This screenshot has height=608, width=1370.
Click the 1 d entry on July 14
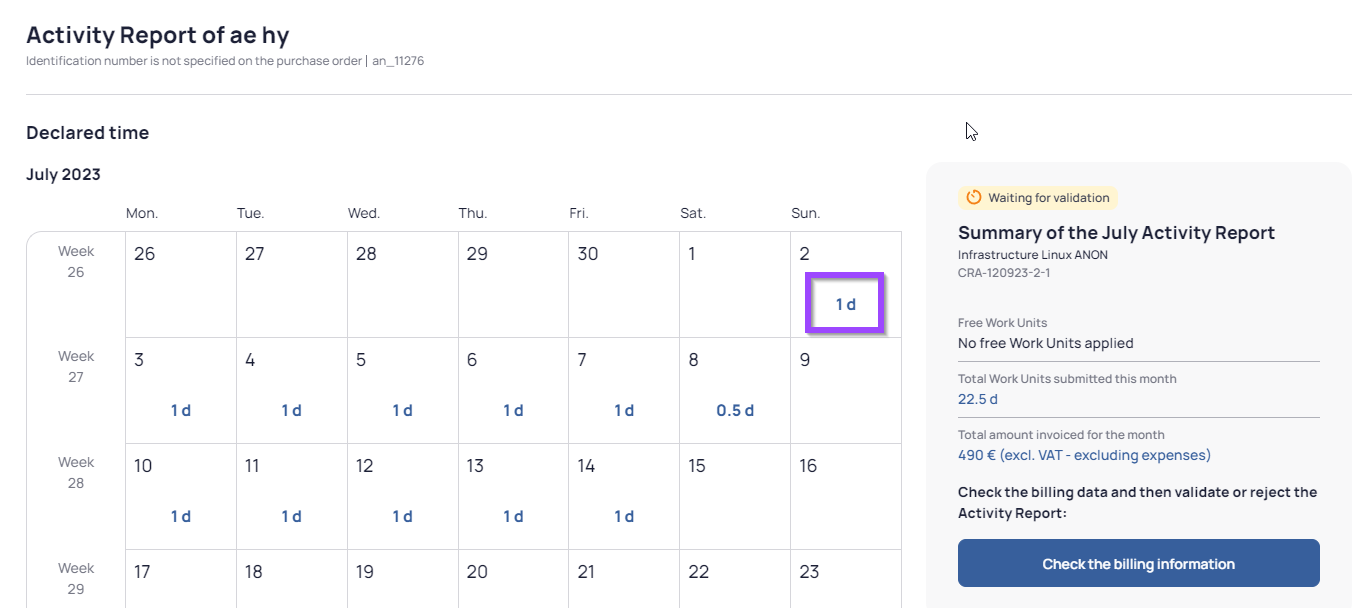point(624,516)
